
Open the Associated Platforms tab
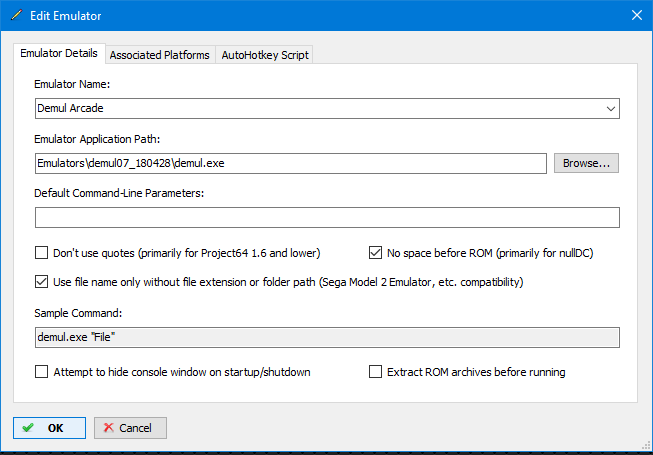point(160,55)
